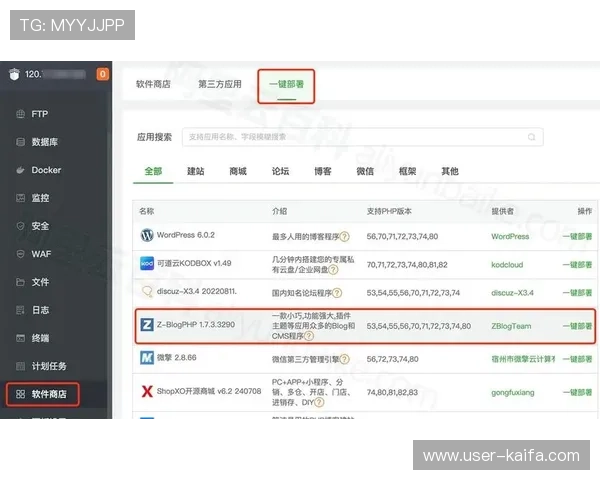Image resolution: width=600 pixels, height=480 pixels.
Task: Open help icon for WordPress description
Action: [344, 237]
